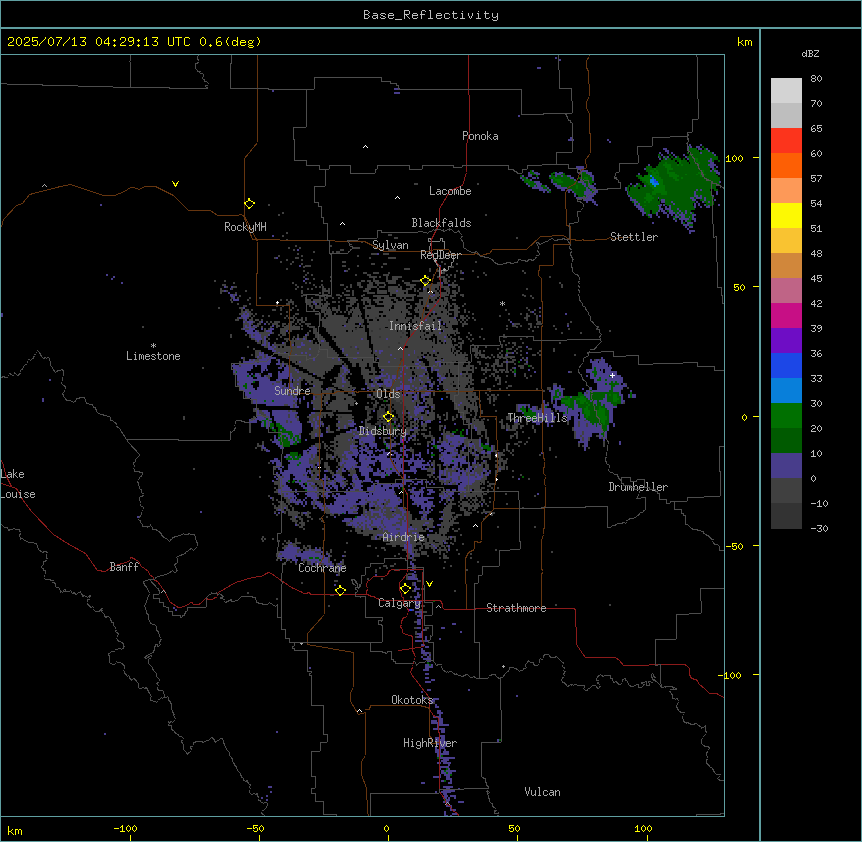This screenshot has width=862, height=842.
Task: Select the 42 dBZ magenta color swatch
Action: pos(786,315)
